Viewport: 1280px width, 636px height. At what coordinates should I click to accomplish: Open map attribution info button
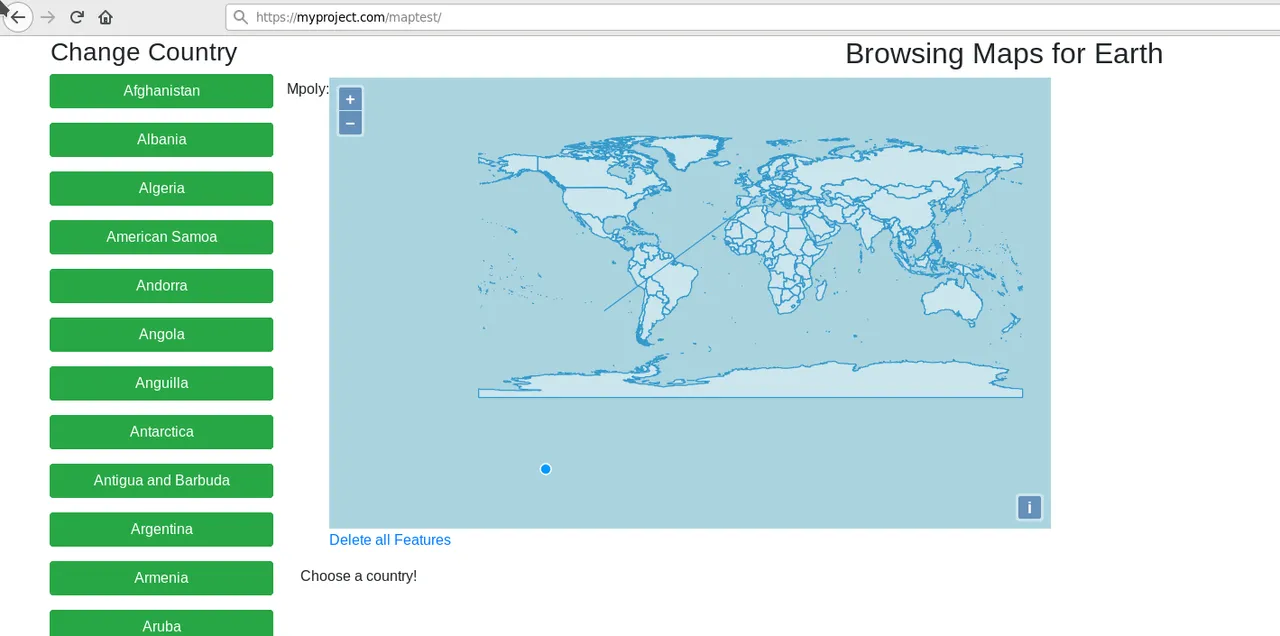1029,507
